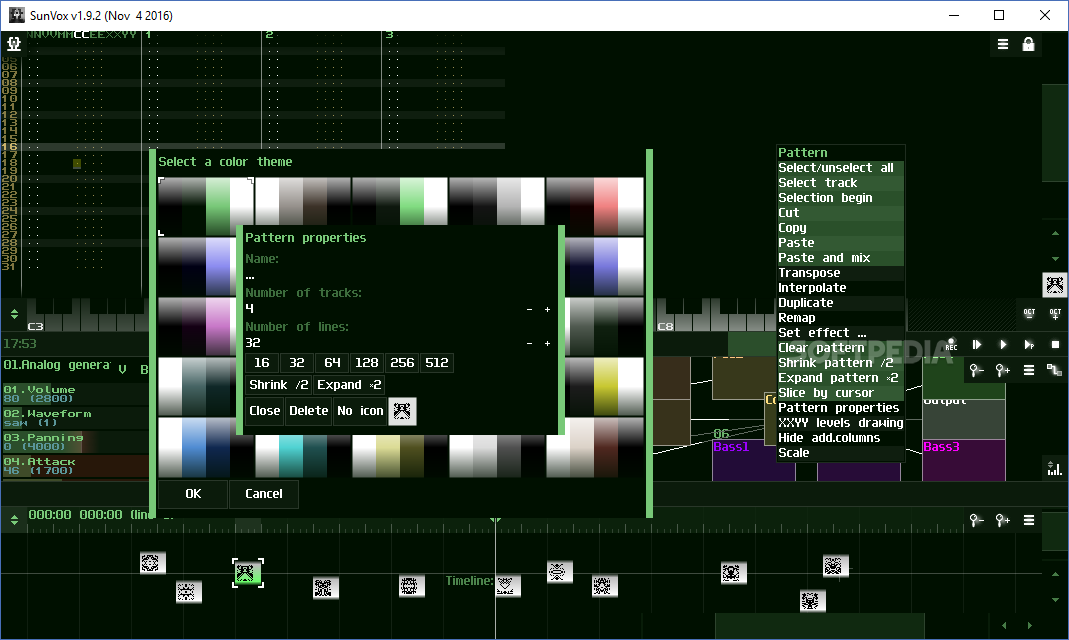Image resolution: width=1069 pixels, height=640 pixels.
Task: Click Scale in the Pattern menu
Action: point(841,453)
